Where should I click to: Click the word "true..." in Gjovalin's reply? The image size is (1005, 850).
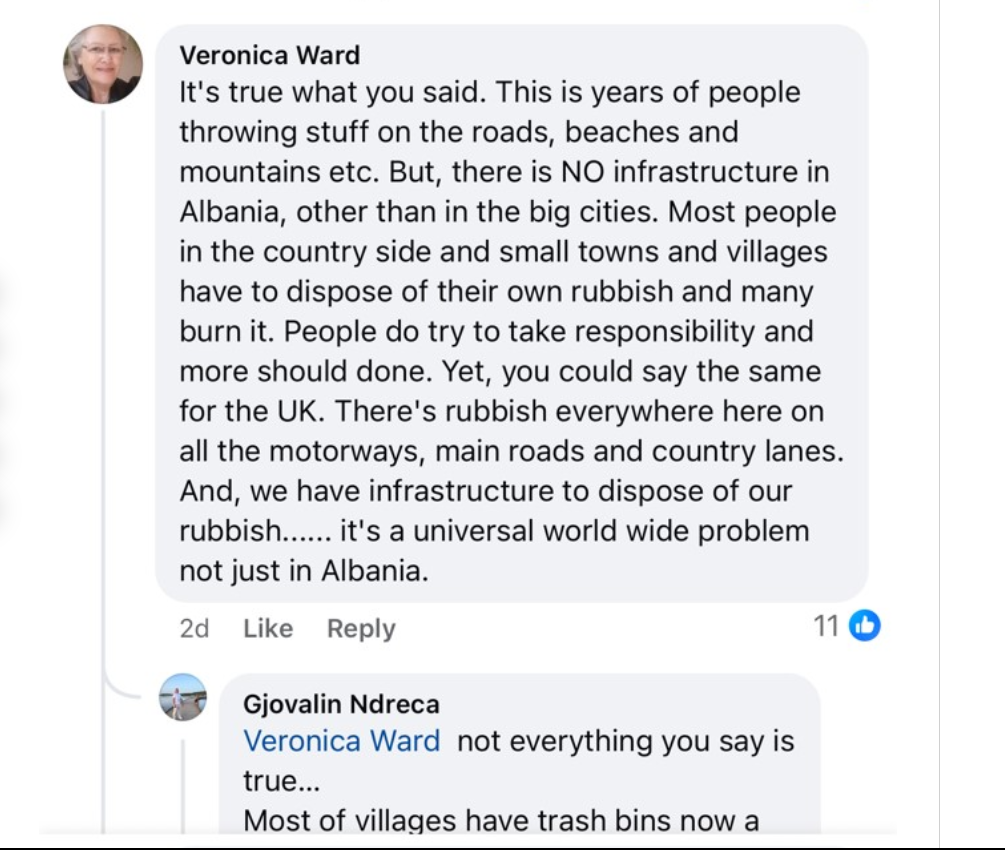(279, 781)
